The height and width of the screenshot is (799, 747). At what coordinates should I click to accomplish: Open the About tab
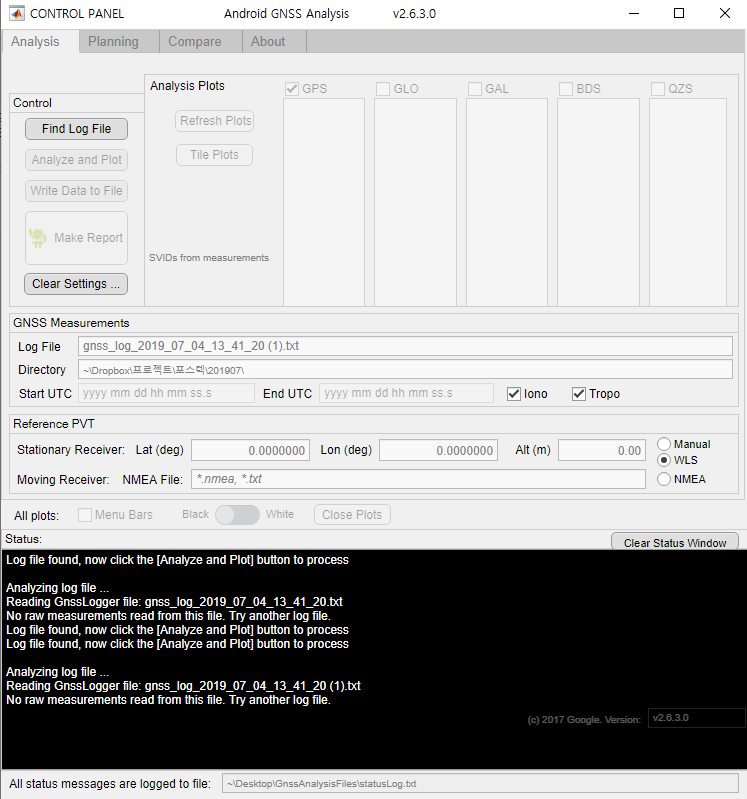coord(268,42)
